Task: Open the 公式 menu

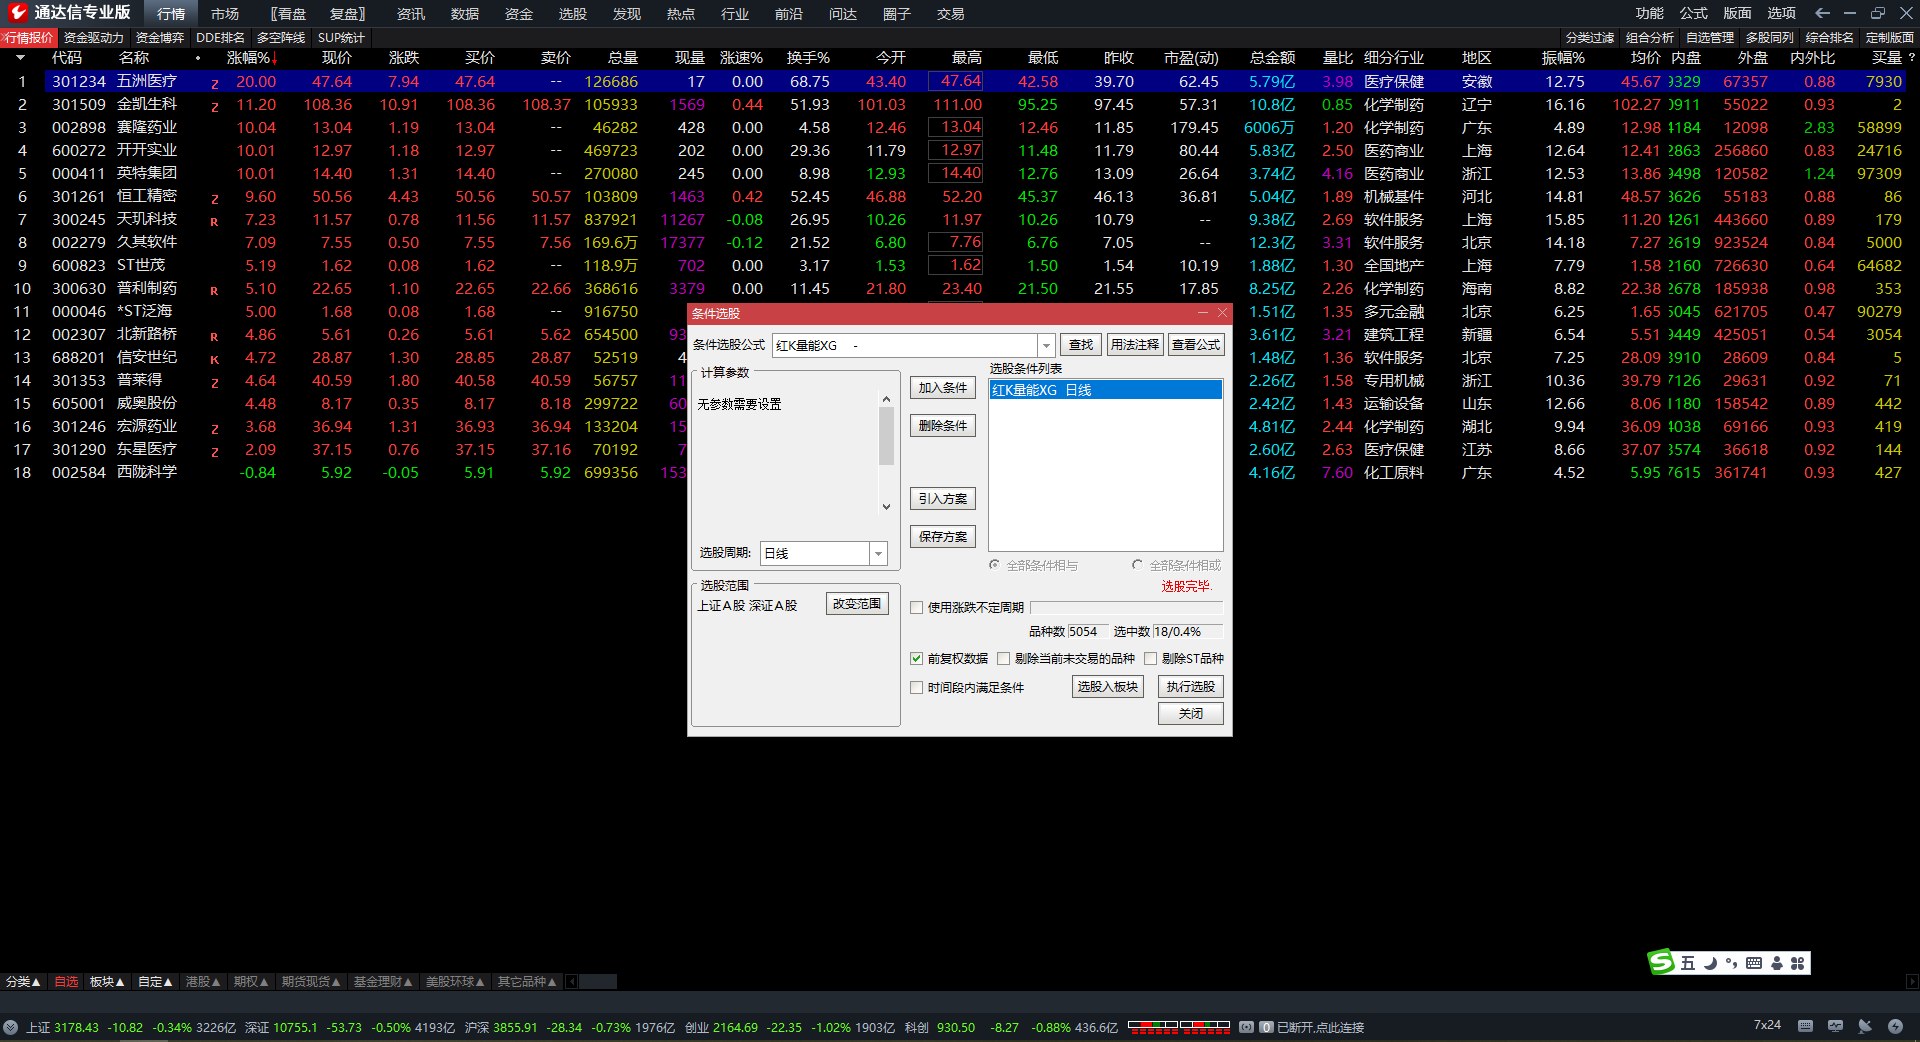Action: click(1693, 13)
